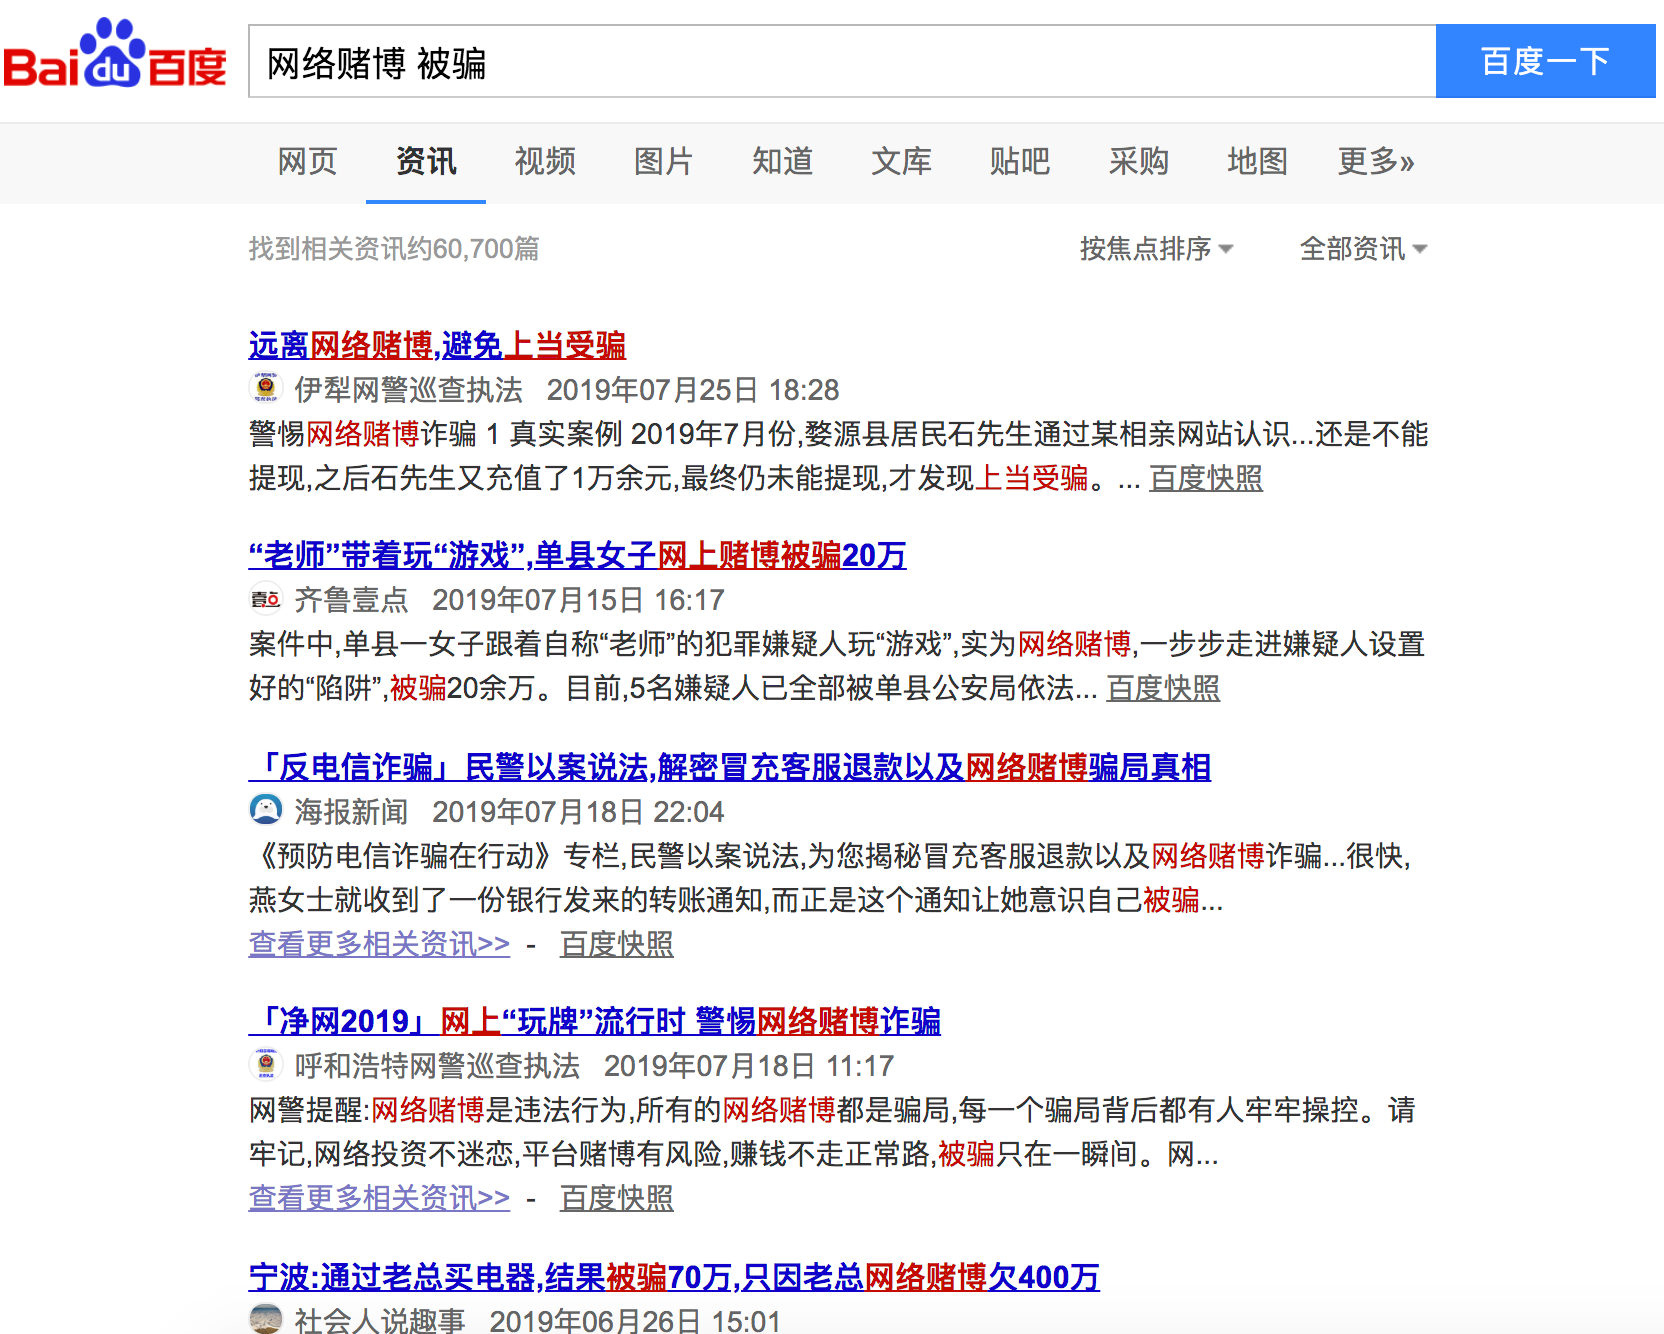Click the 社会人说趣事 source name

pos(380,1321)
